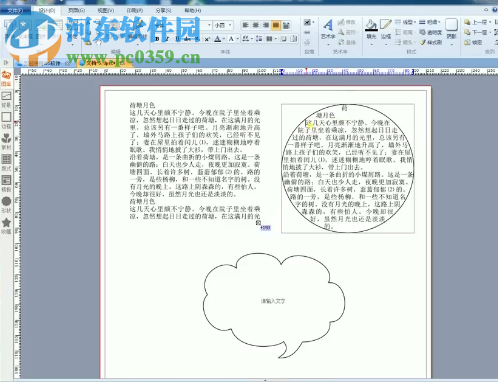The width and height of the screenshot is (498, 382).
Task: Expand the 边框 border dropdown arrow
Action: point(386,43)
